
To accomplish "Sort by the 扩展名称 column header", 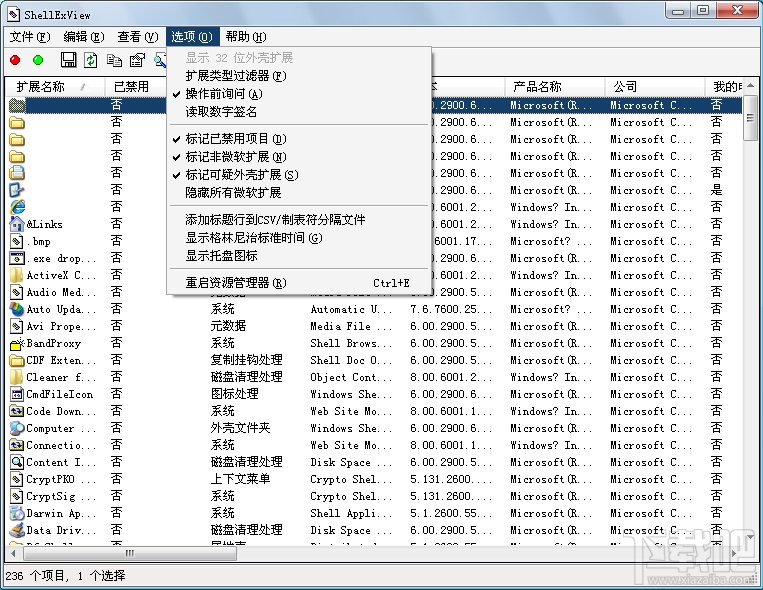I will pyautogui.click(x=55, y=87).
